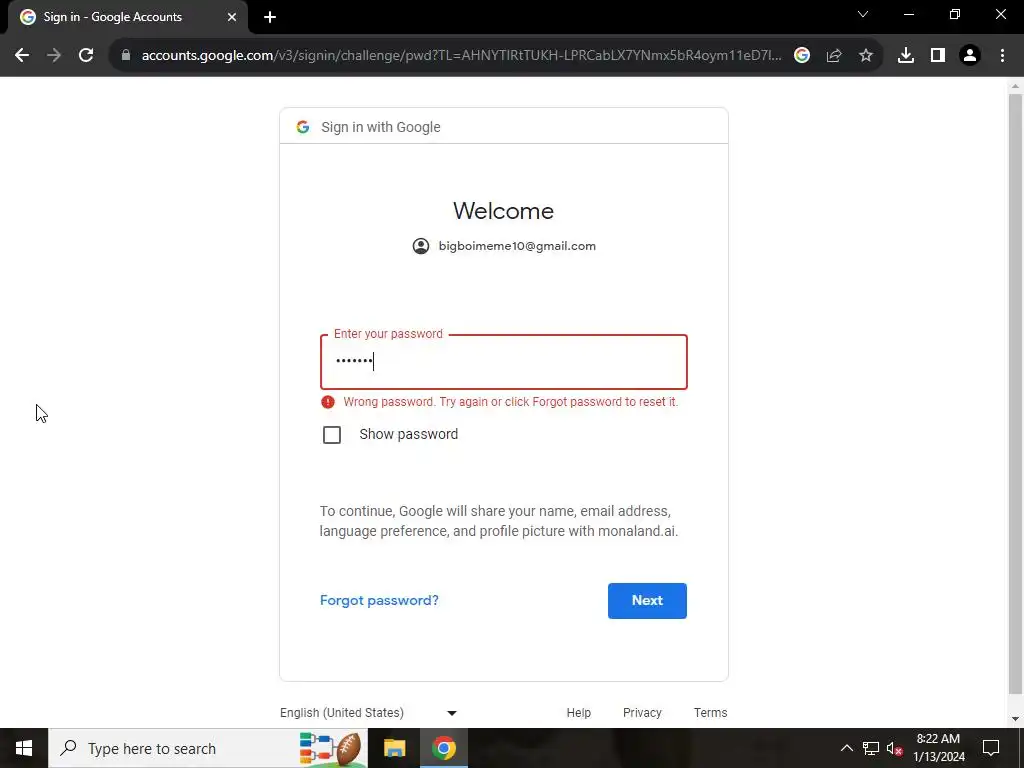The image size is (1024, 768).
Task: Open the football bracket widget in taskbar
Action: click(330, 748)
